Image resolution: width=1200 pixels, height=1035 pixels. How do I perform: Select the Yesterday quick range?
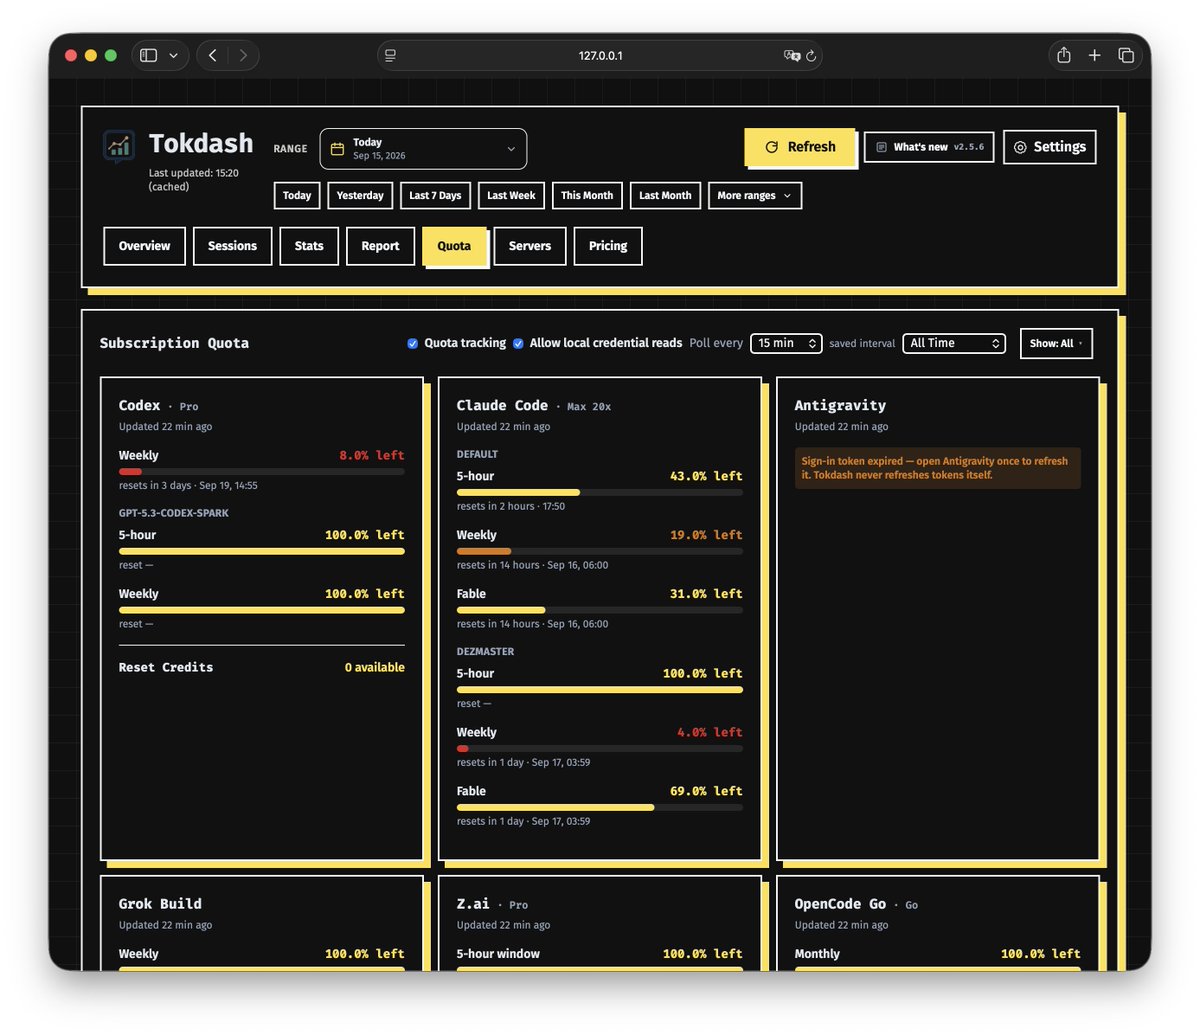point(360,196)
